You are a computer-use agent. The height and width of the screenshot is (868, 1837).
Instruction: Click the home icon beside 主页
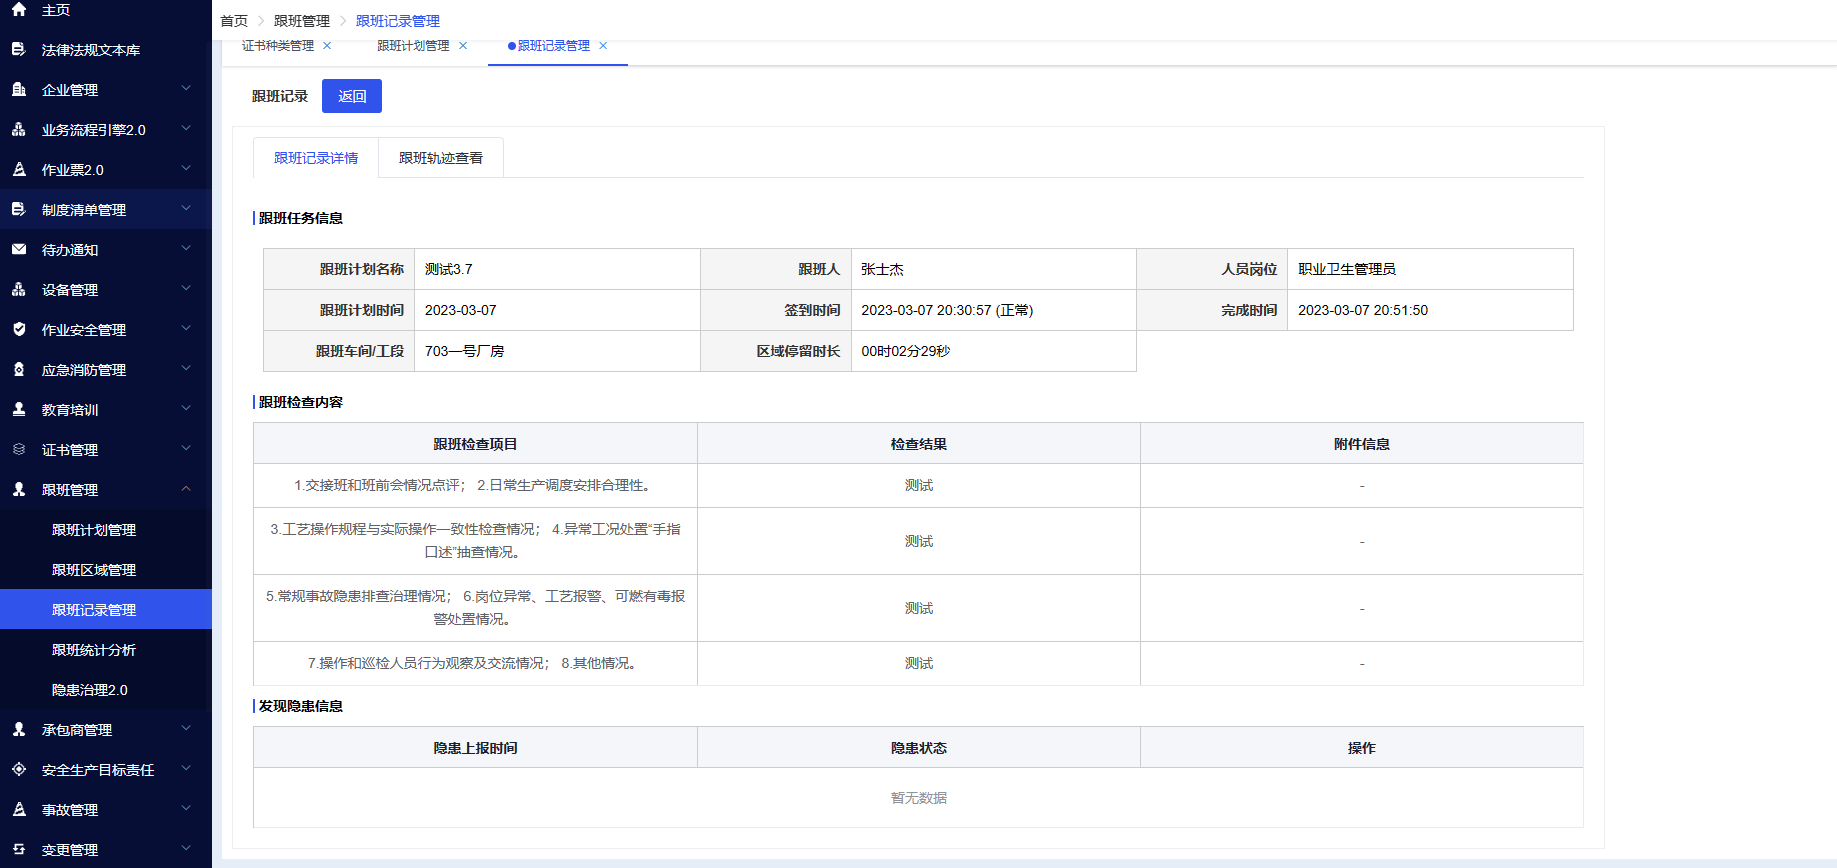pos(19,9)
